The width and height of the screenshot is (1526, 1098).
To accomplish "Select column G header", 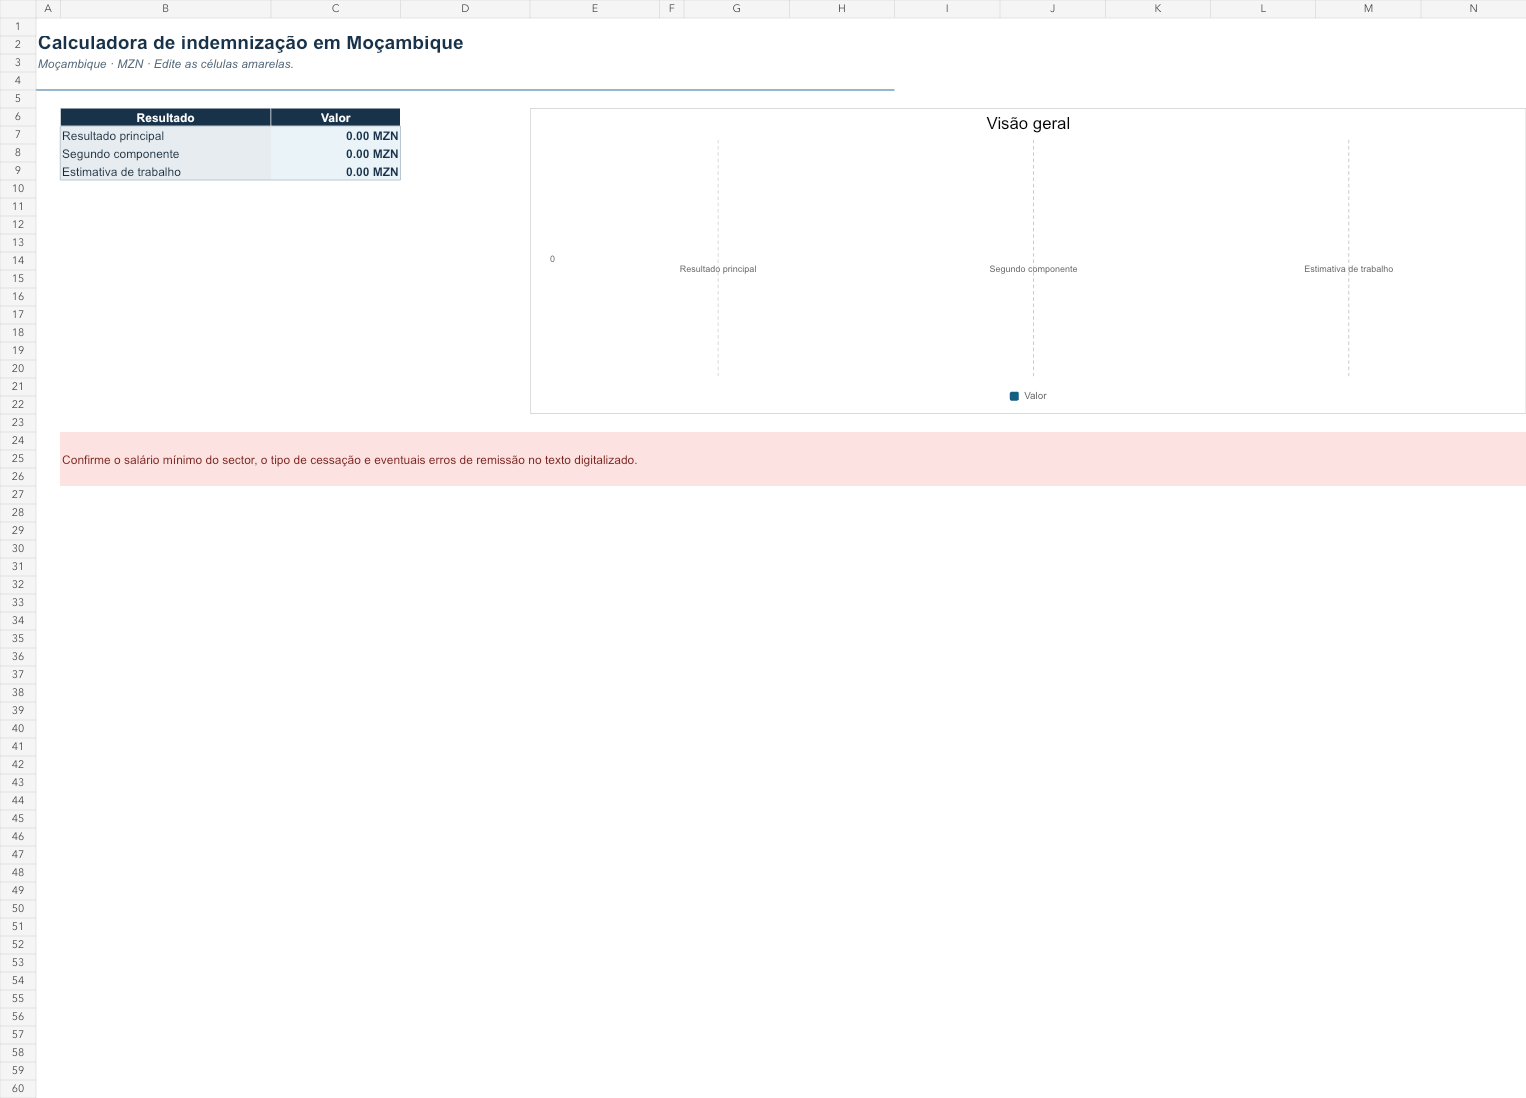I will click(x=737, y=9).
